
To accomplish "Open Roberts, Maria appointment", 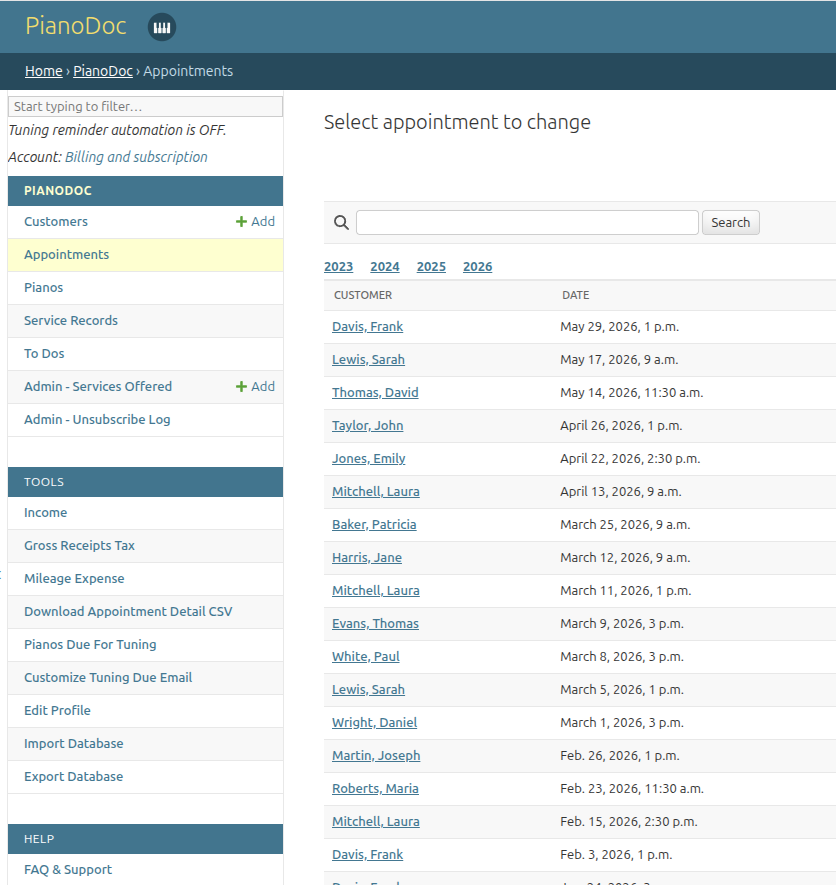I will tap(375, 789).
